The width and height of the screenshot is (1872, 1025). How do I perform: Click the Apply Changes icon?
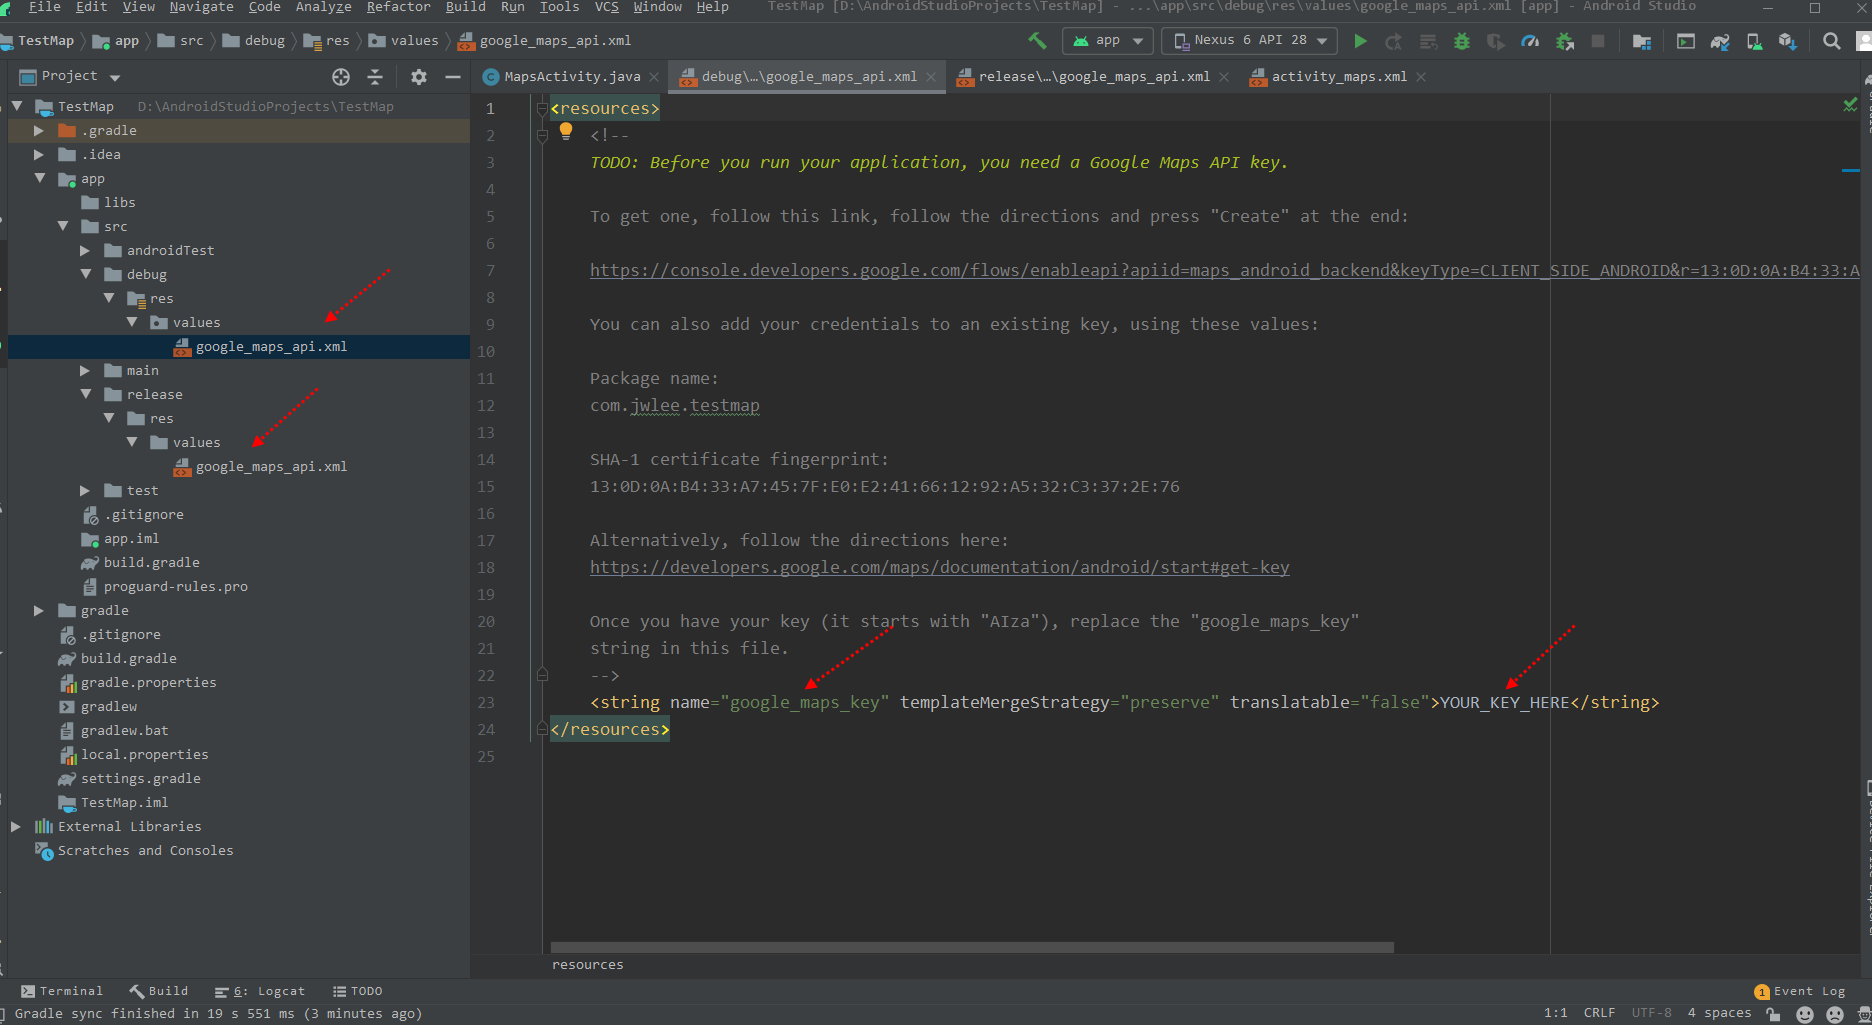point(1394,41)
